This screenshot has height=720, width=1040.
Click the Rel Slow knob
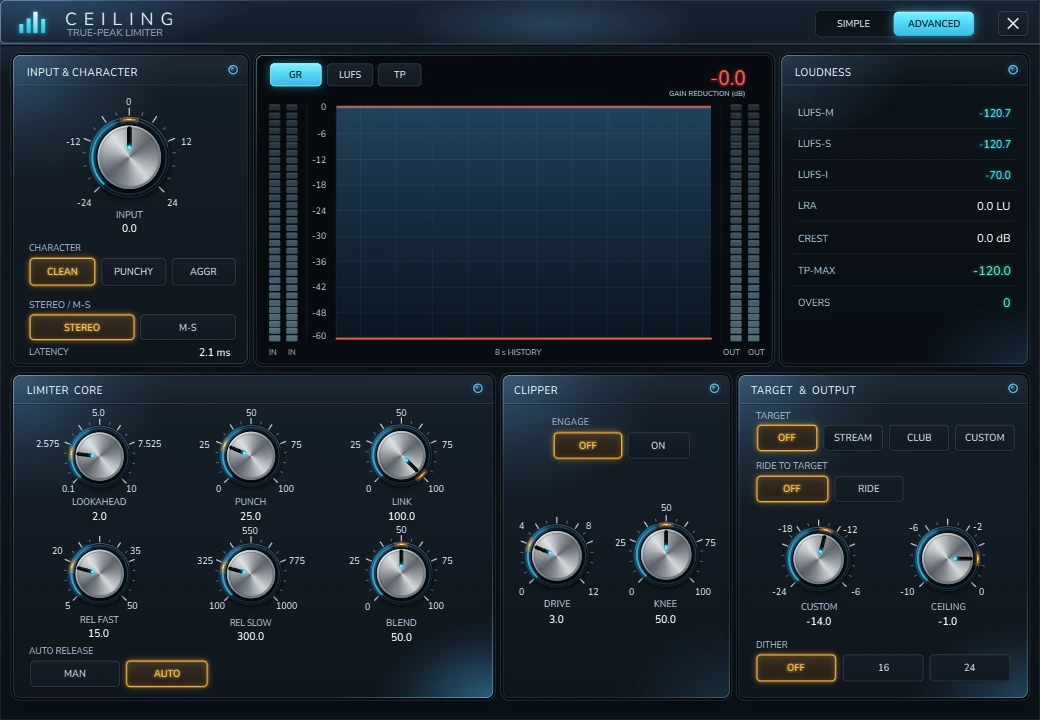pos(250,573)
